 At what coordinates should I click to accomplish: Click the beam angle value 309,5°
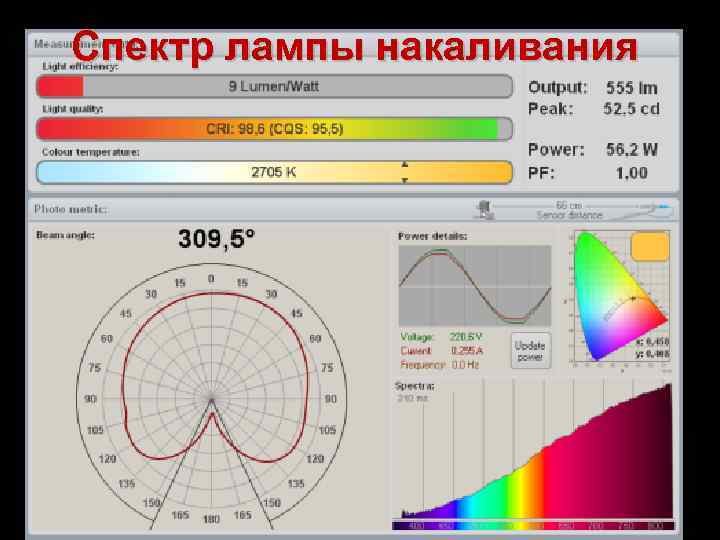(x=216, y=239)
